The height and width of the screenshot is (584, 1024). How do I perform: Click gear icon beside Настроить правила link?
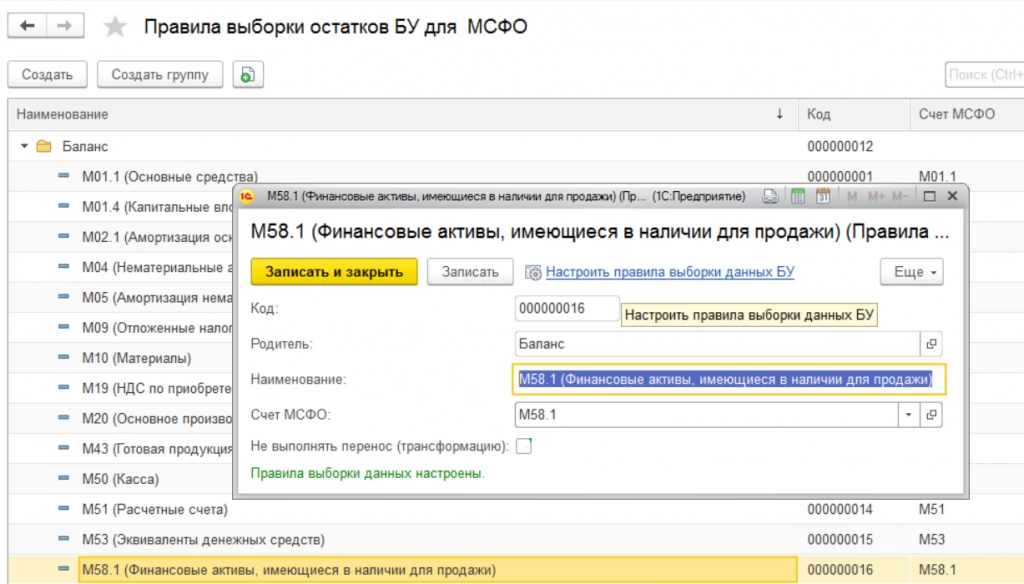point(533,272)
